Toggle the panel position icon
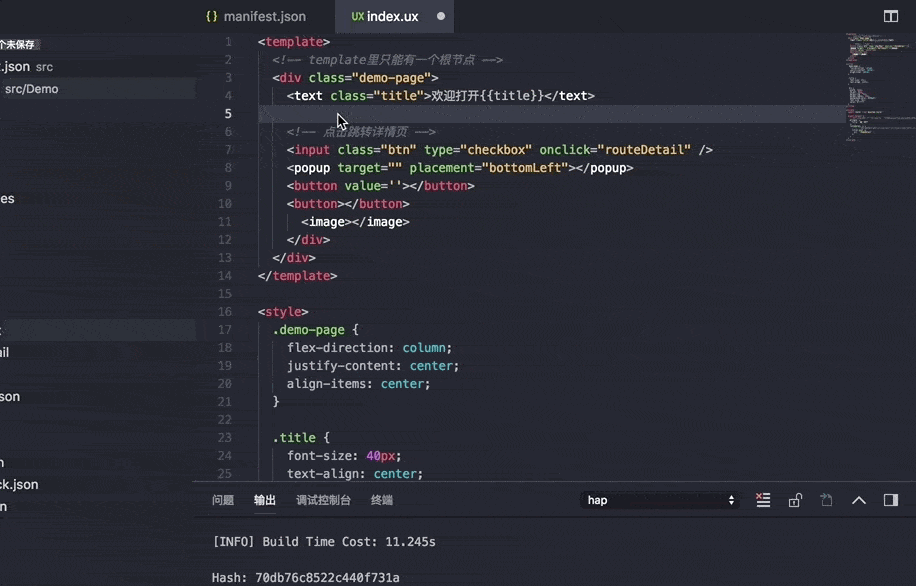 click(x=890, y=500)
